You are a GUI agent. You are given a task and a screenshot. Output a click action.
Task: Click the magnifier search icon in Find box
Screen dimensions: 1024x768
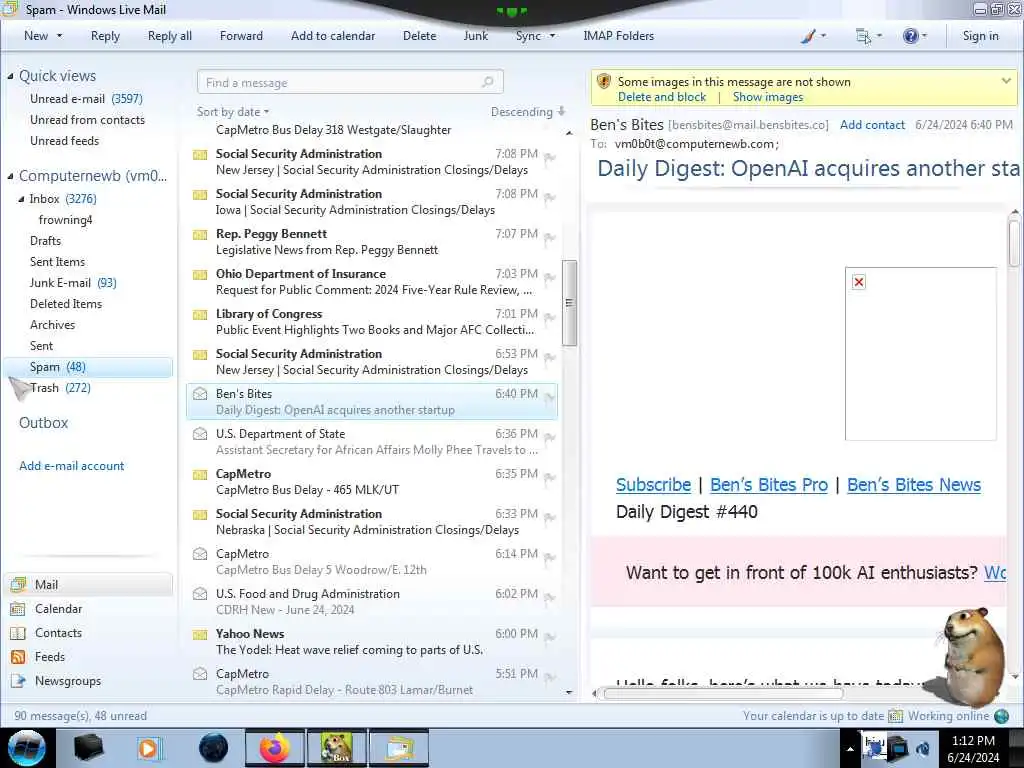(x=487, y=82)
